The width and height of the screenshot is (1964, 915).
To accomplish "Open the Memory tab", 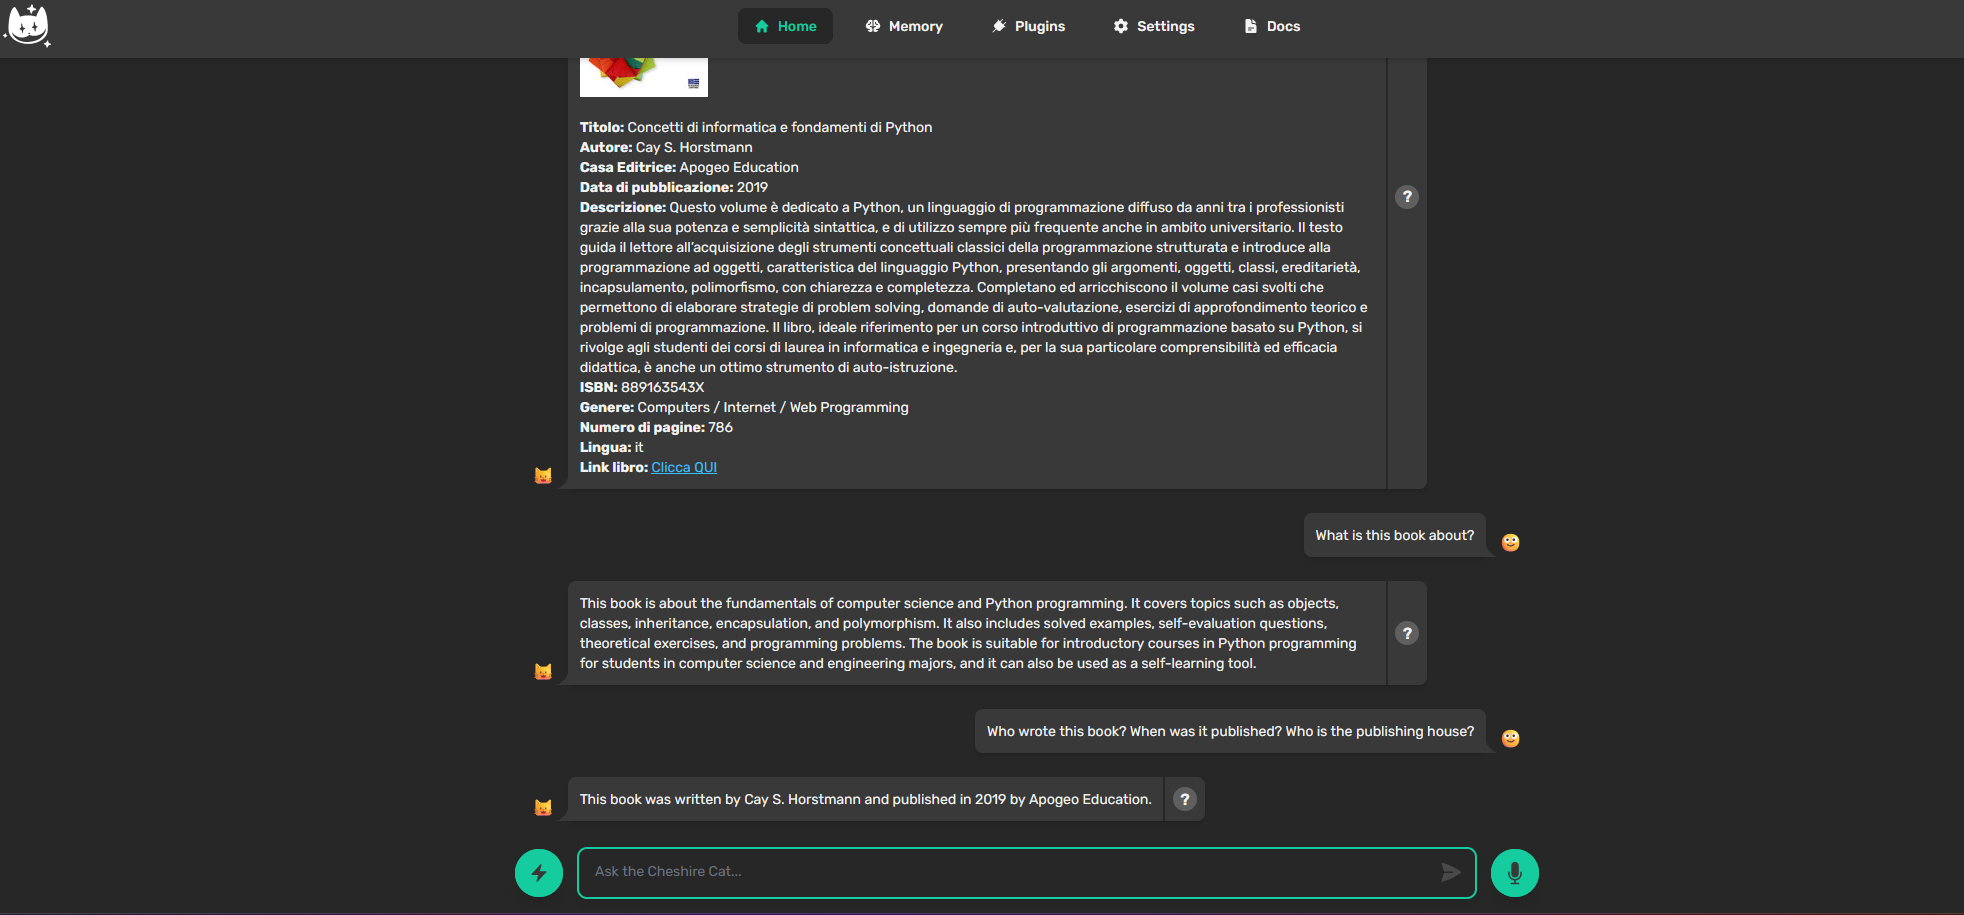I will [904, 26].
